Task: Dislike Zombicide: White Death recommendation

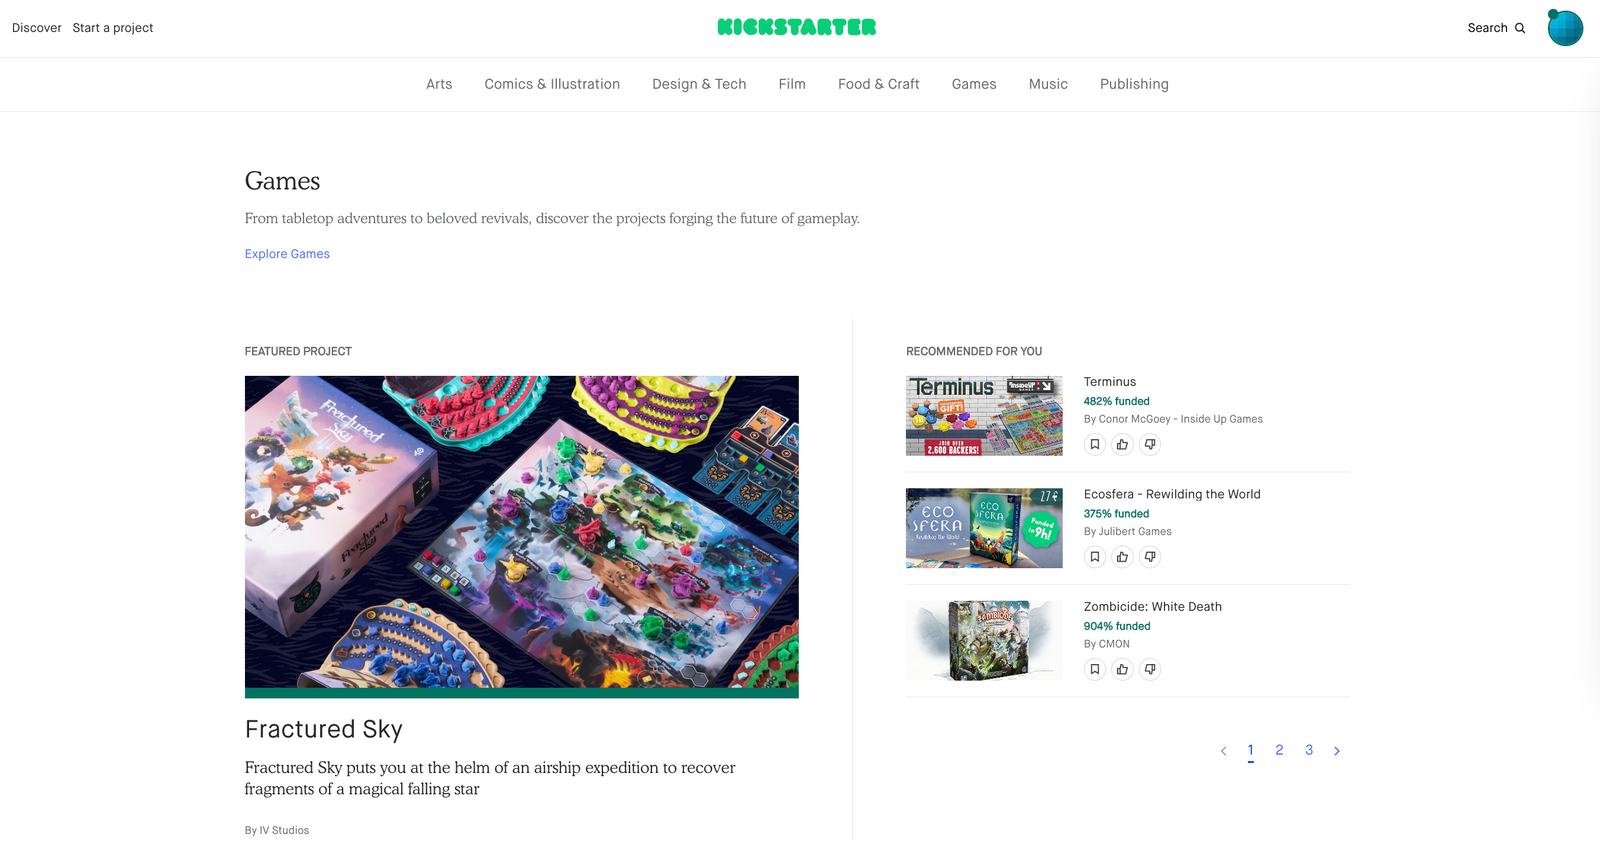Action: click(1151, 670)
